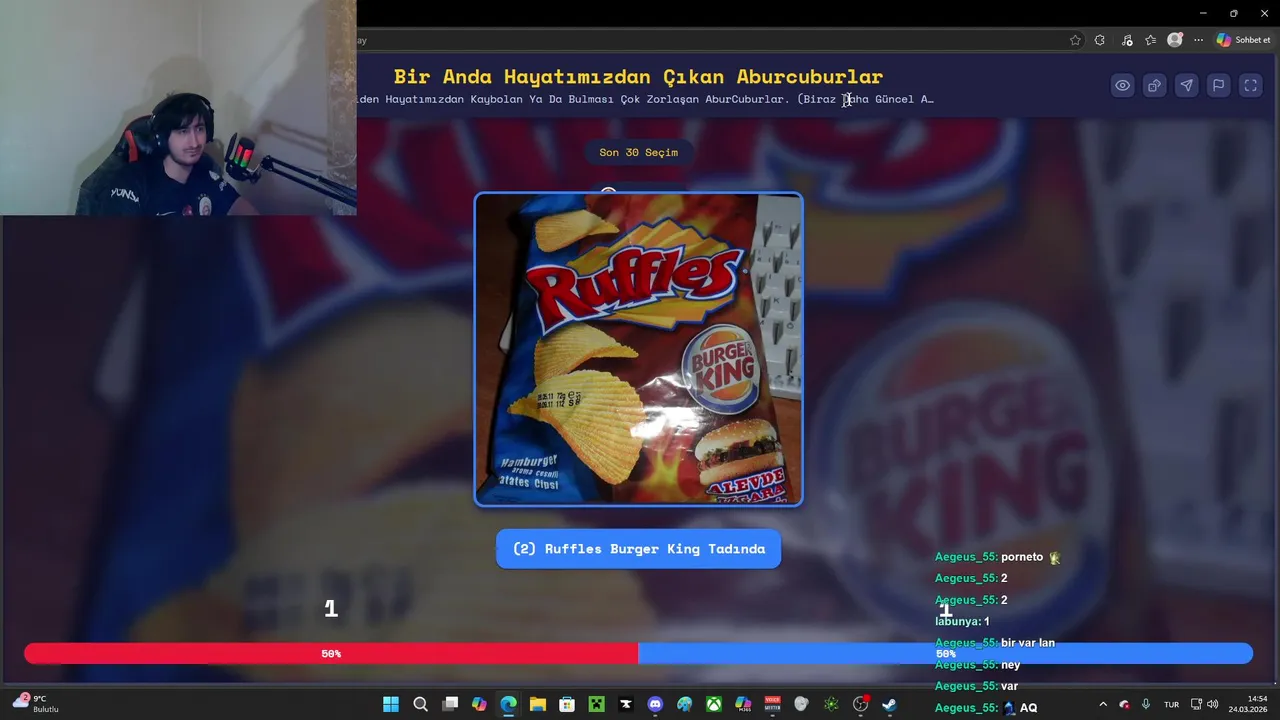This screenshot has height=720, width=1280.
Task: Click chat message 'Aegeus_55: porneto'
Action: [997, 557]
